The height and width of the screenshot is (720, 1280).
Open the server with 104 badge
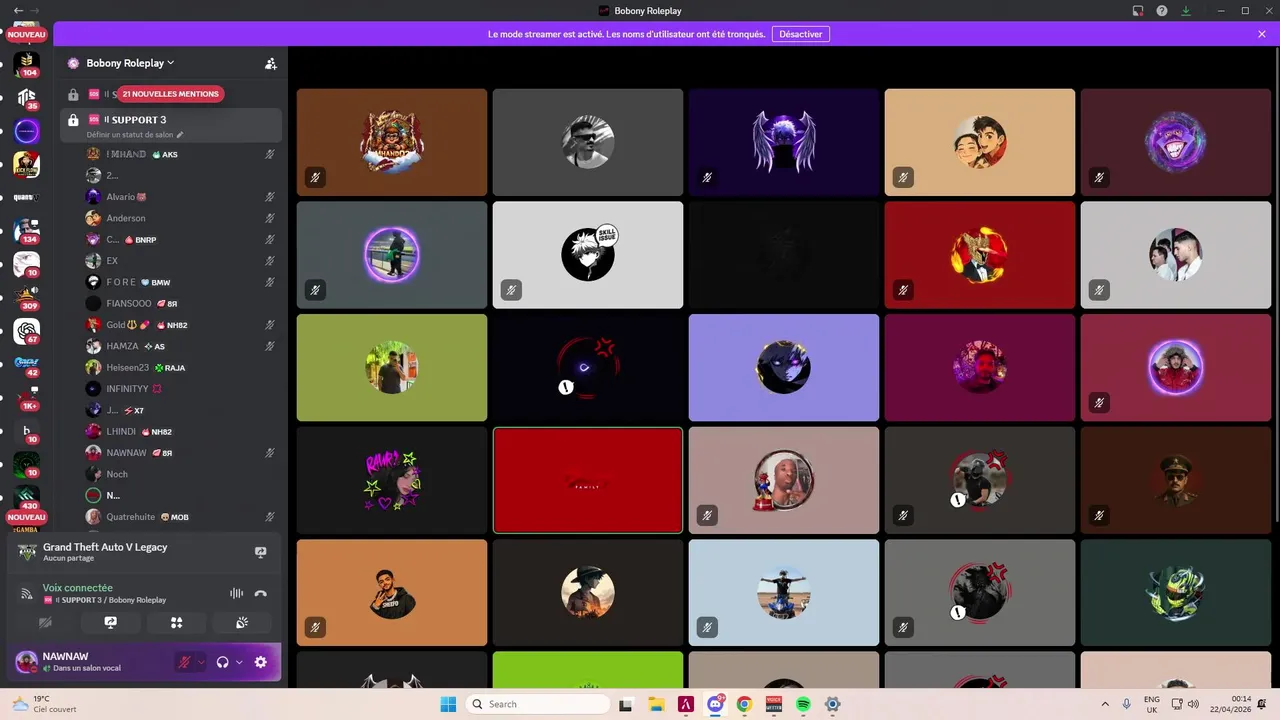[x=27, y=64]
